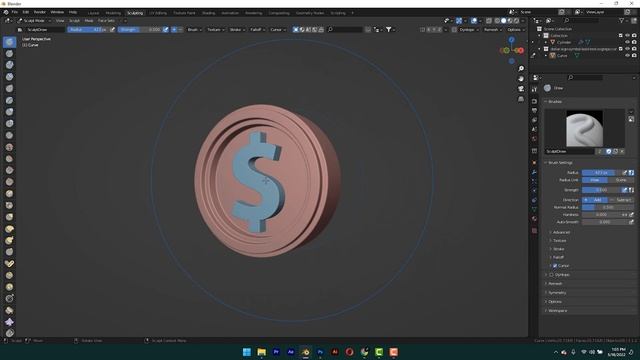The width and height of the screenshot is (640, 360).
Task: Toggle visibility of Collection in outliner
Action: click(627, 36)
